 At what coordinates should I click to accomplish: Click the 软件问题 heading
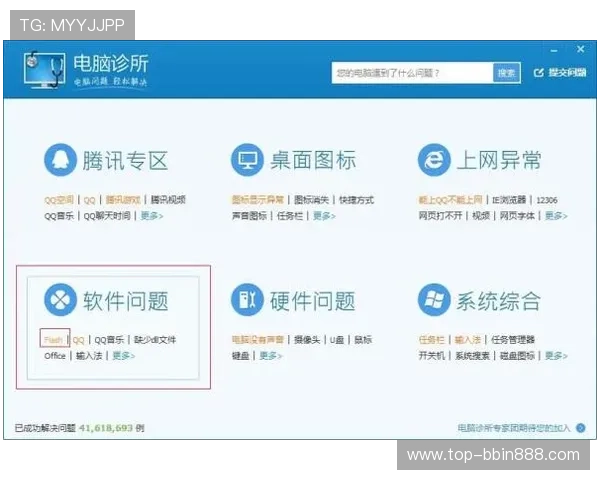point(126,301)
